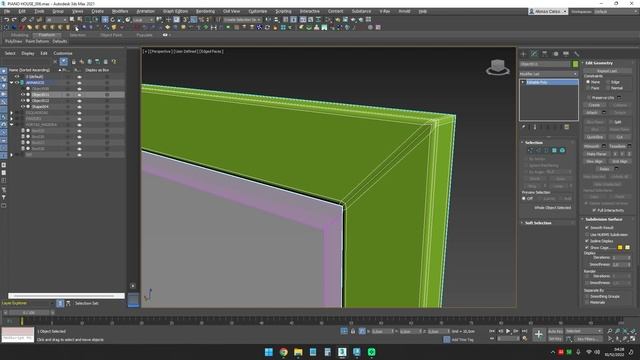Toggle visibility eye for Shape004 row
The height and width of the screenshot is (360, 640).
click(22, 107)
